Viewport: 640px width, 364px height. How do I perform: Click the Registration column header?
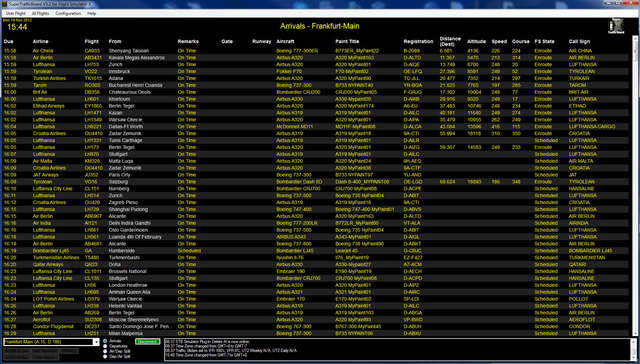418,42
